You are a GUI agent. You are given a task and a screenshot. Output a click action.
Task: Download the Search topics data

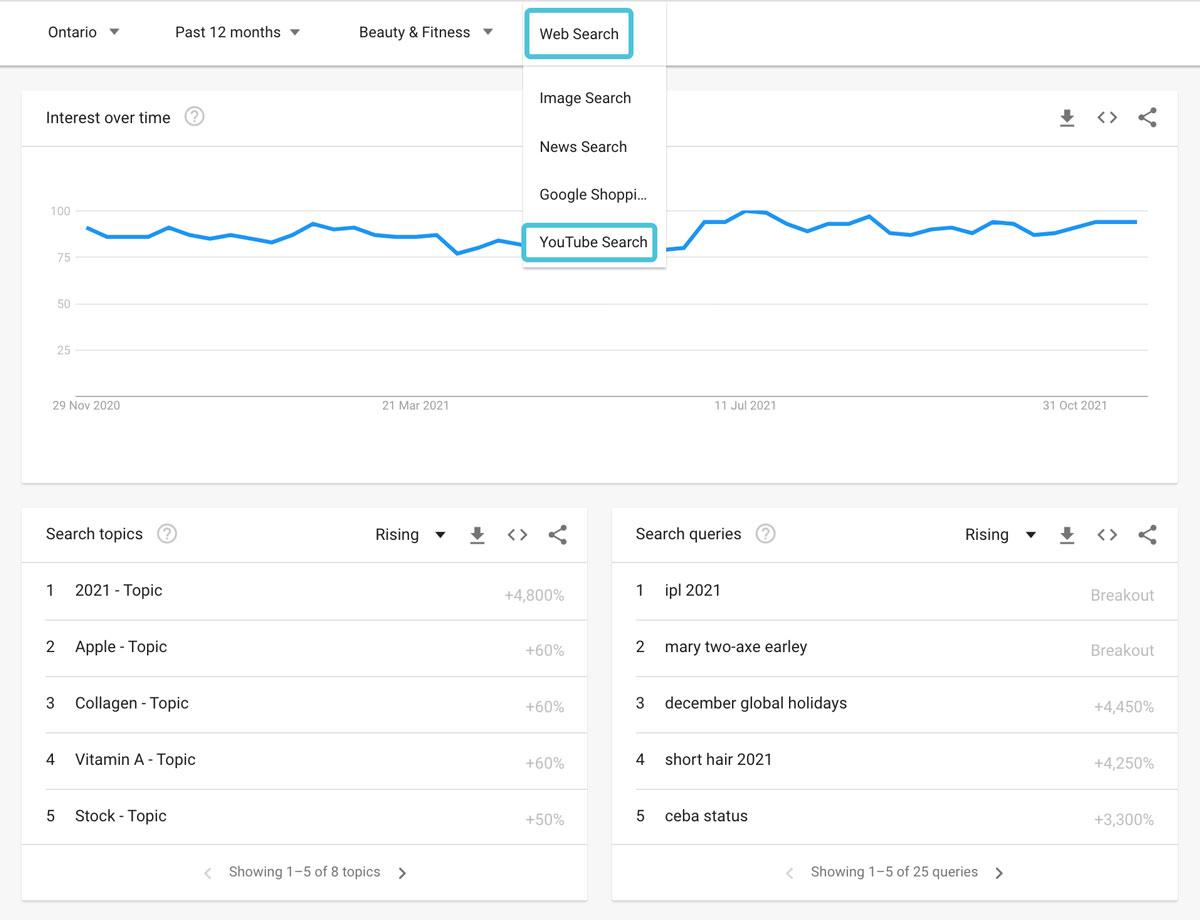(477, 535)
